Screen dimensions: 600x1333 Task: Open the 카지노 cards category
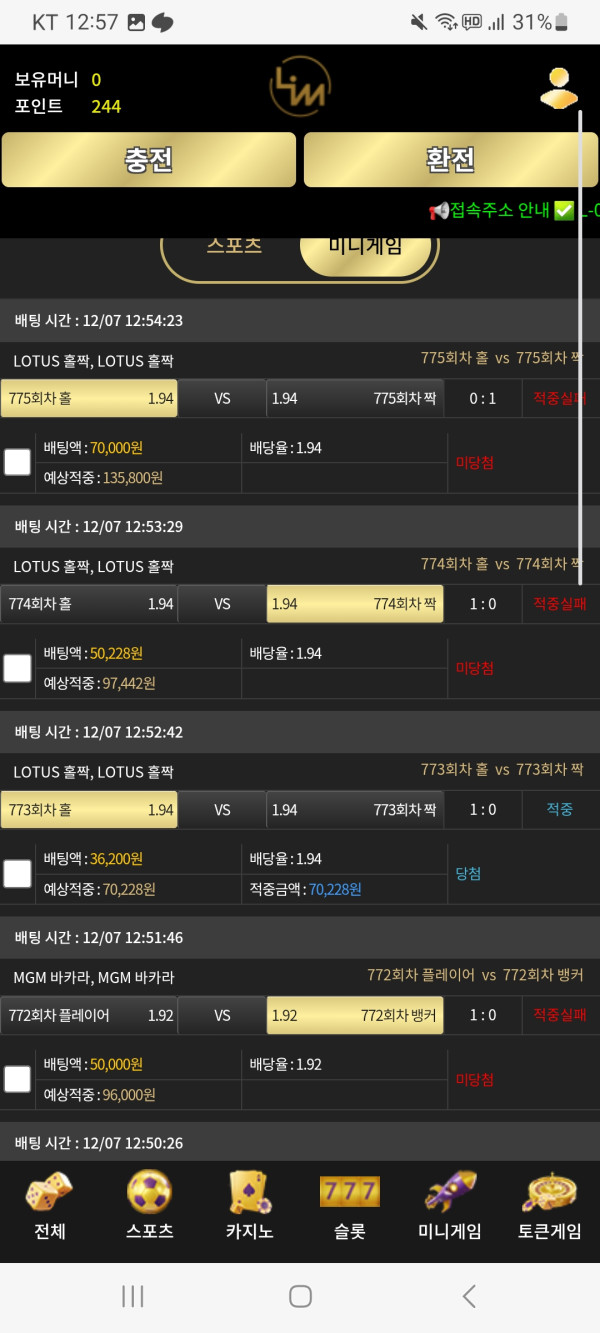249,1206
